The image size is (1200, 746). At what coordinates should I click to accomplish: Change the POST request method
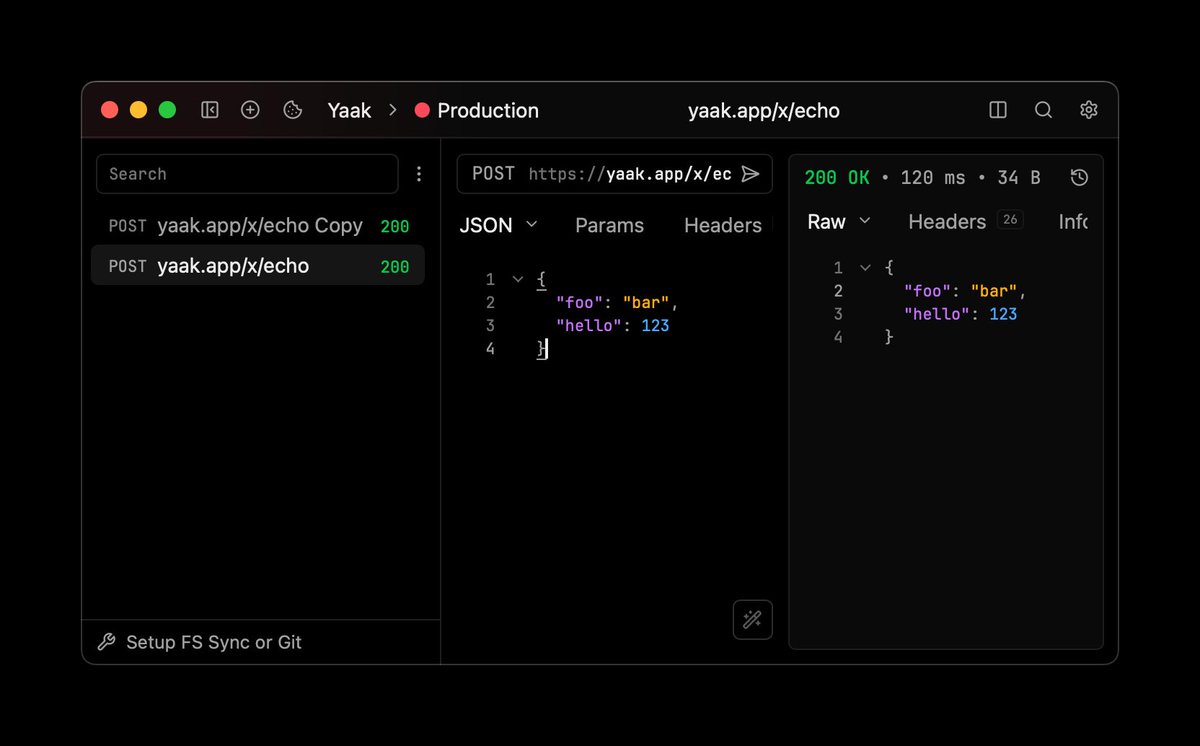click(493, 174)
